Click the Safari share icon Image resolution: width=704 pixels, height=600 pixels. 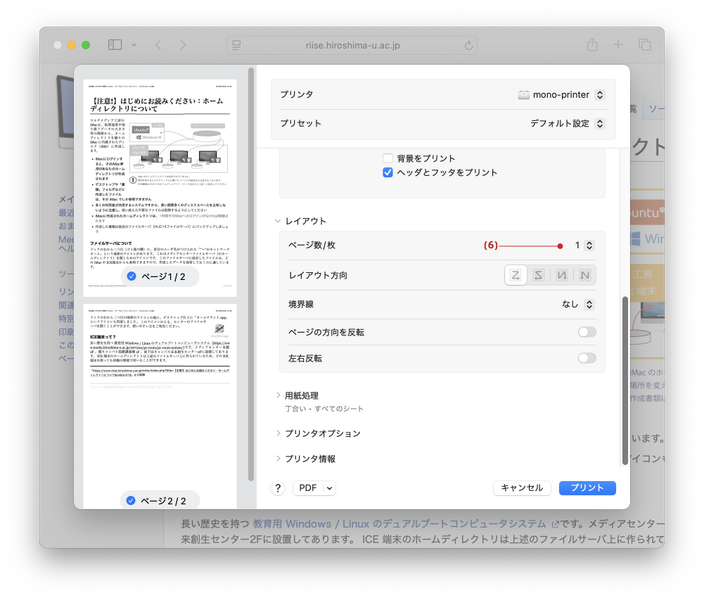(593, 45)
